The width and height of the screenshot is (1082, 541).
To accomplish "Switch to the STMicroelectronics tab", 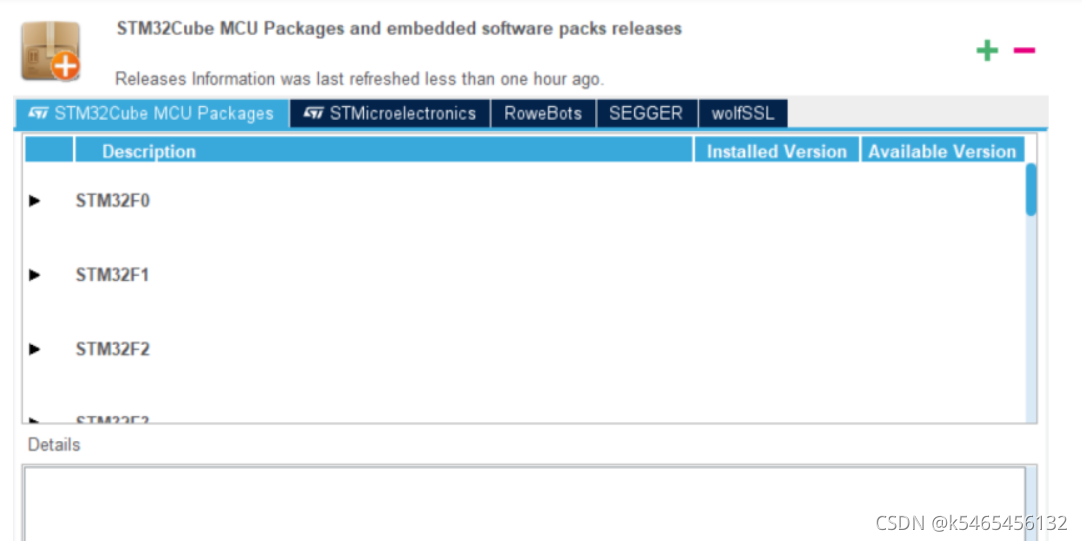I will pyautogui.click(x=390, y=113).
